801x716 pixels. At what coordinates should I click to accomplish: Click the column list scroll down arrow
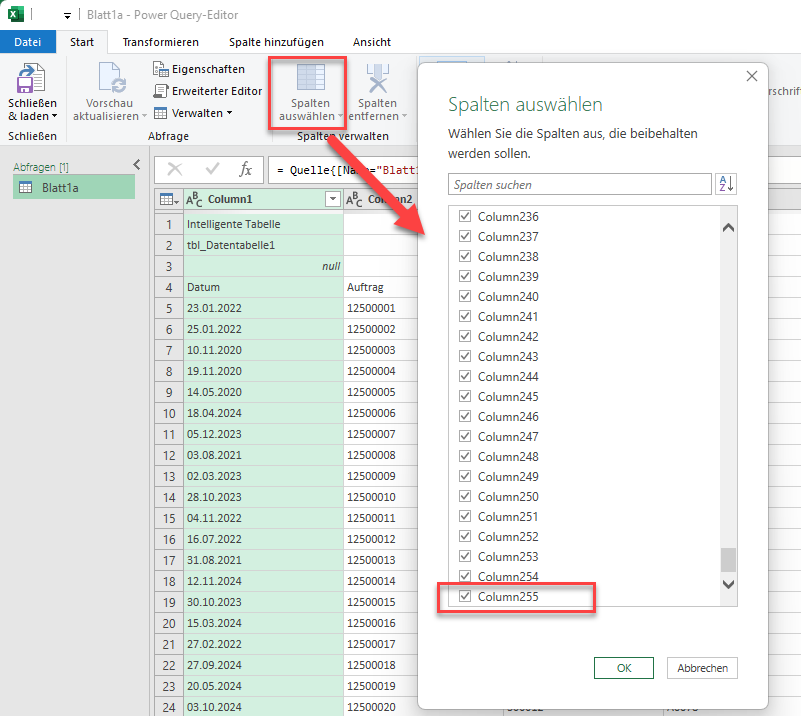[x=728, y=584]
